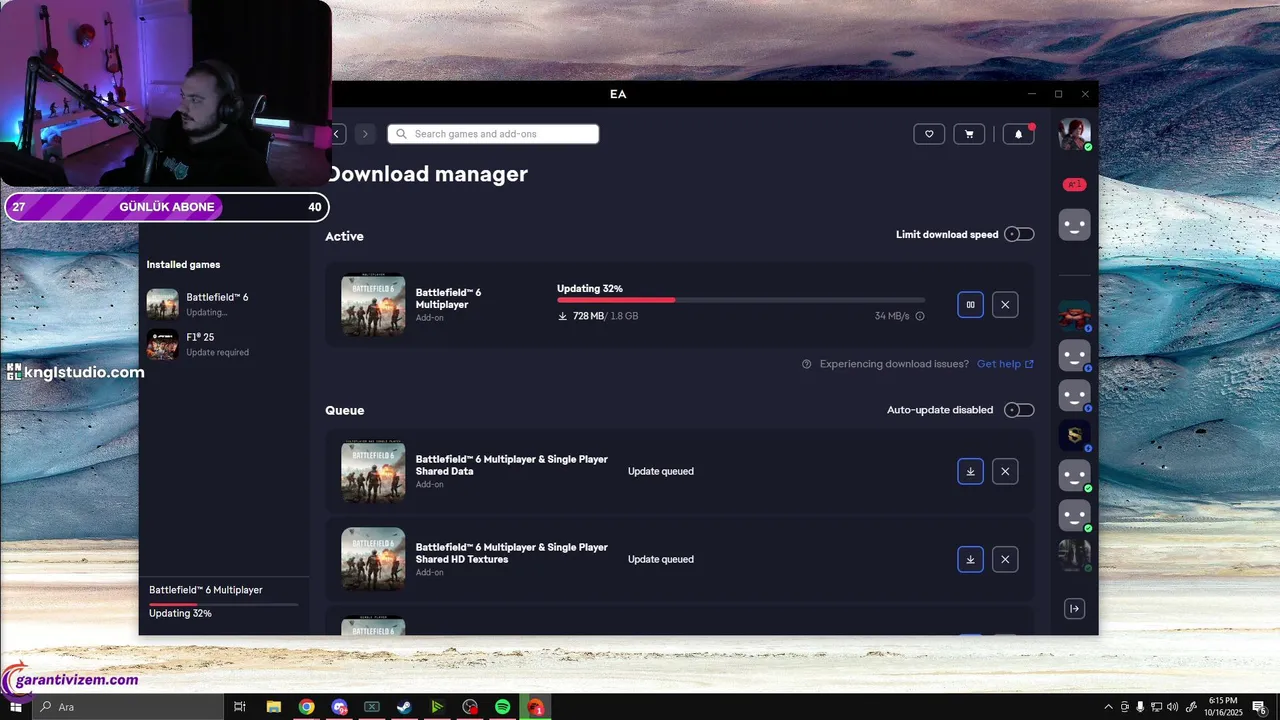1280x720 pixels.
Task: Remove Shared Data from the queue
Action: click(1005, 471)
